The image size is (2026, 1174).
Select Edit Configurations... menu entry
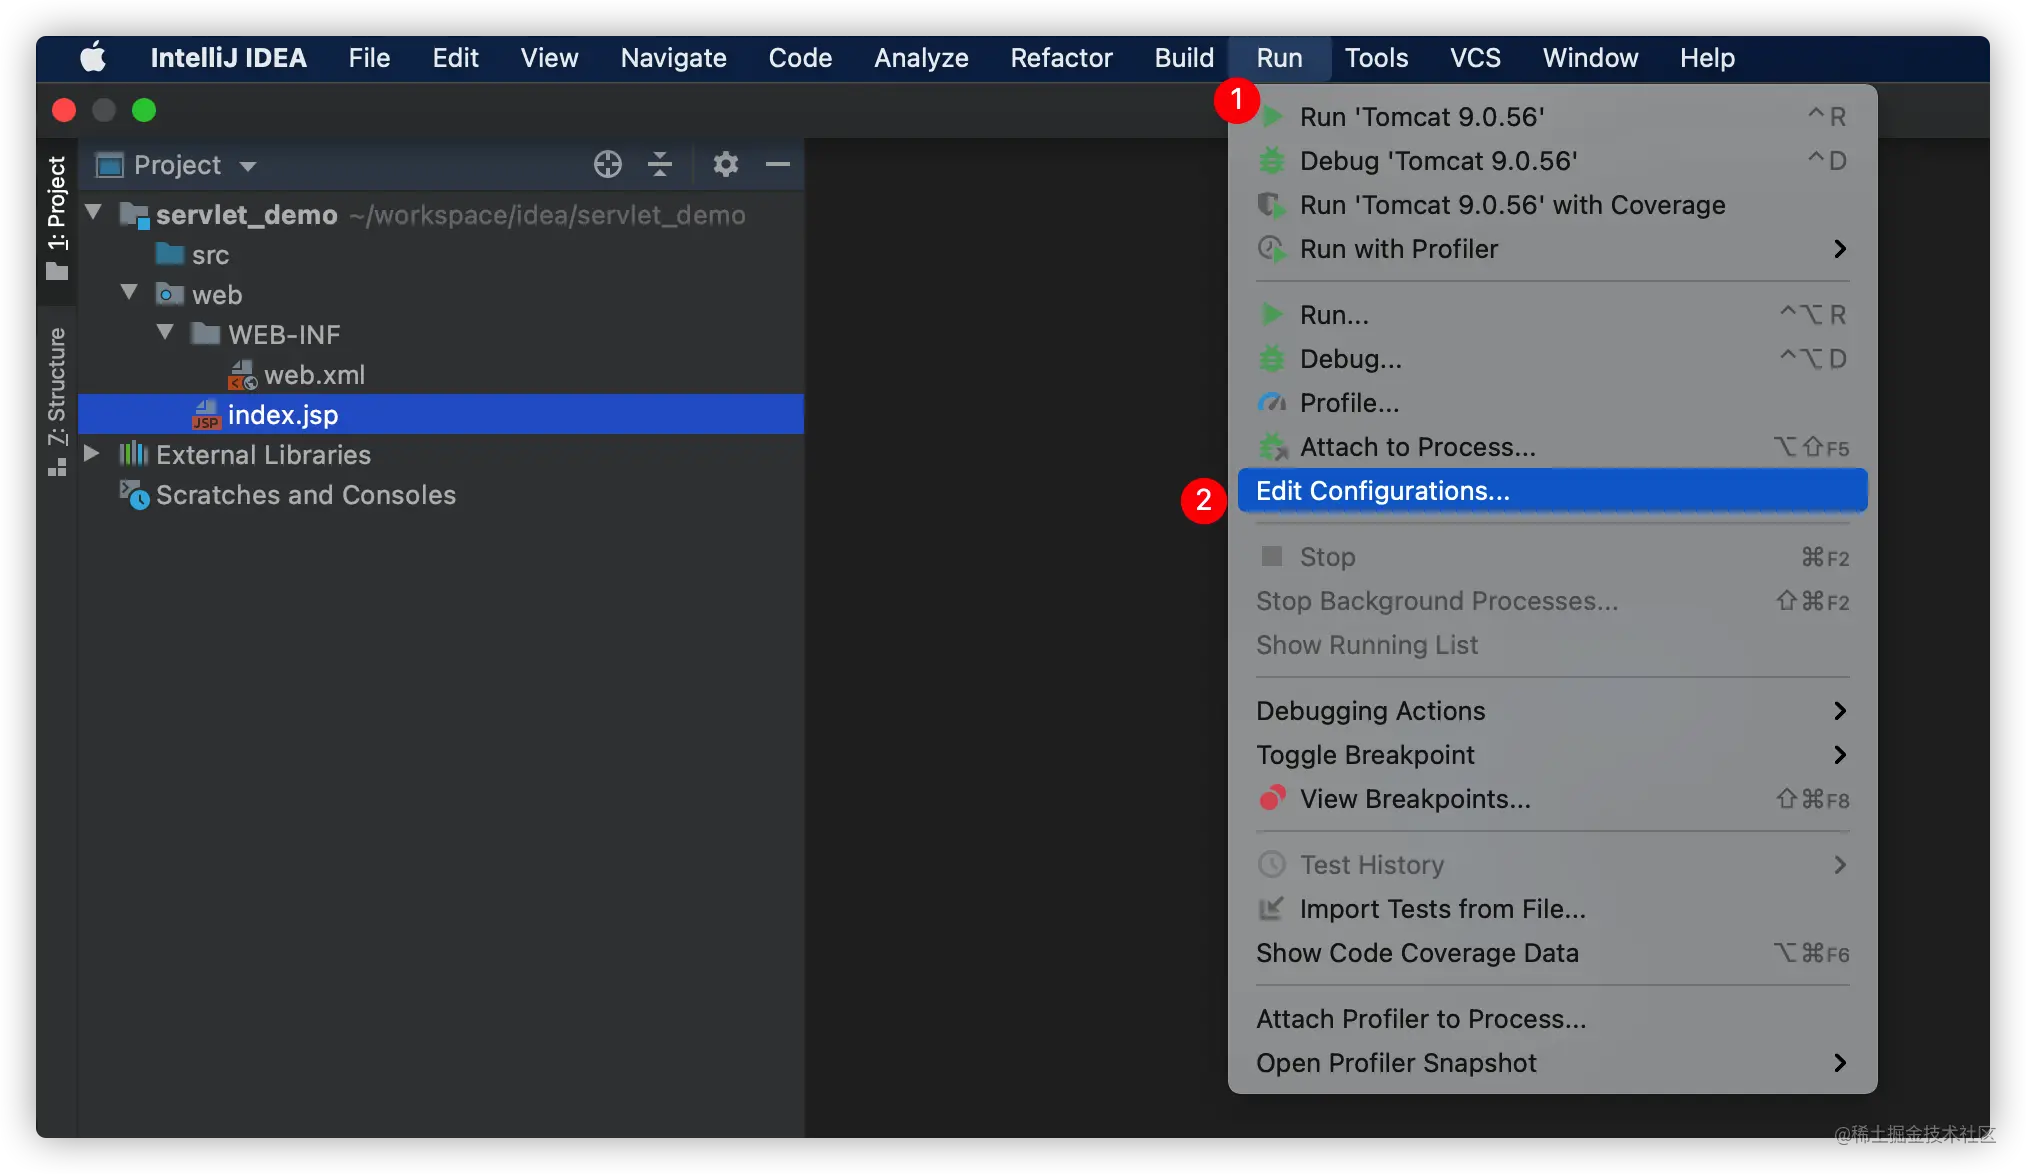tap(1382, 491)
